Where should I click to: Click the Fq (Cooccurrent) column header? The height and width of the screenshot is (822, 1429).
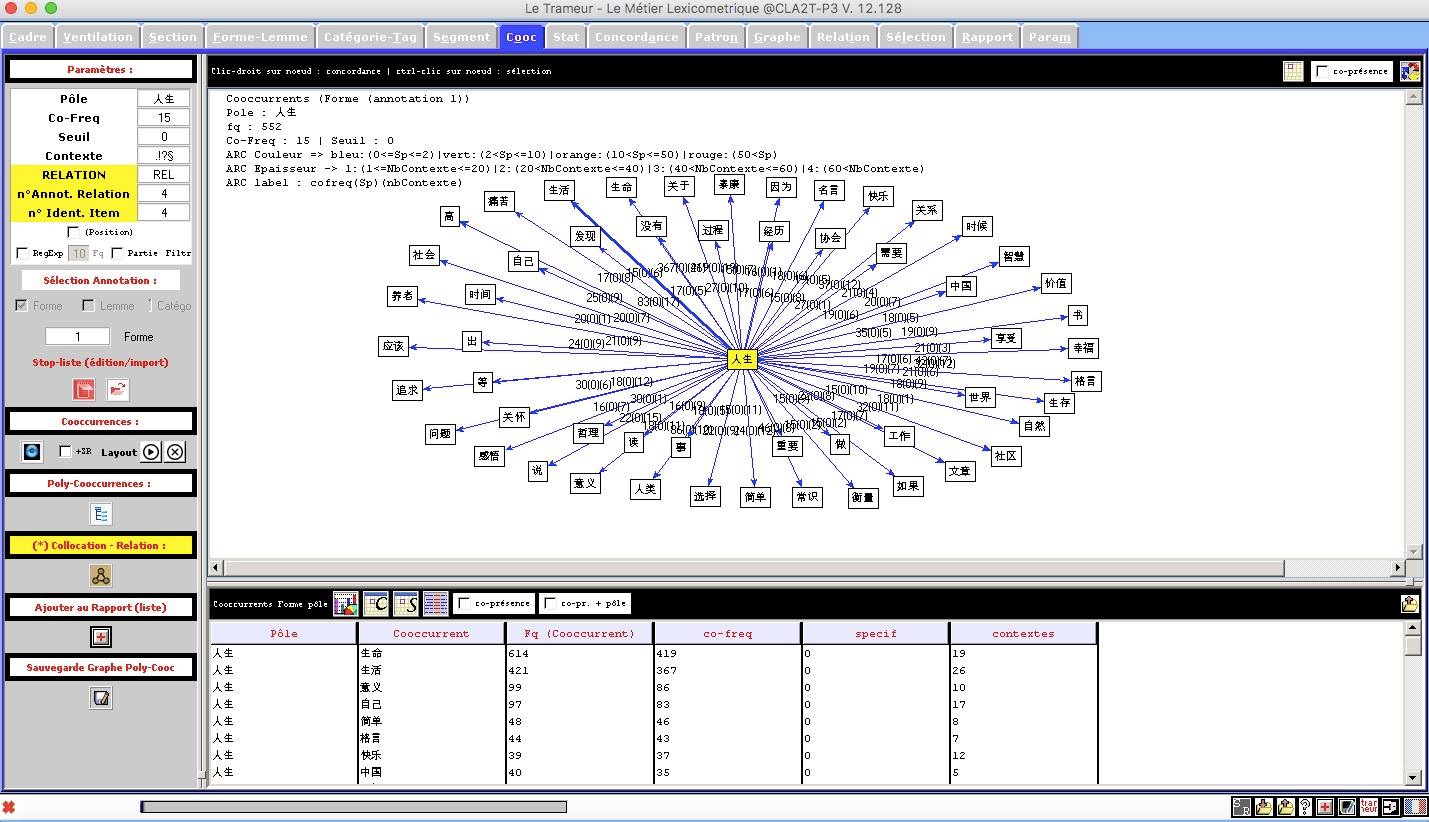[x=579, y=633]
